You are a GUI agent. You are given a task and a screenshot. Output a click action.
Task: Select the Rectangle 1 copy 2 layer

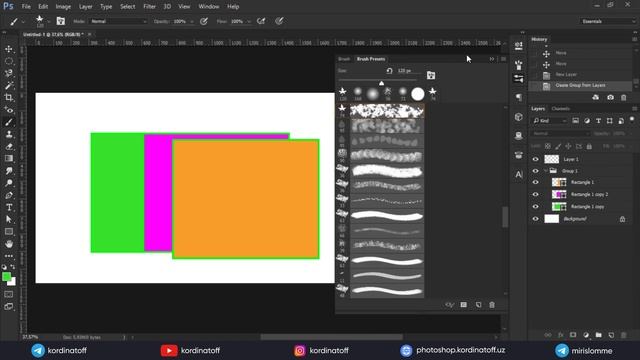click(589, 195)
